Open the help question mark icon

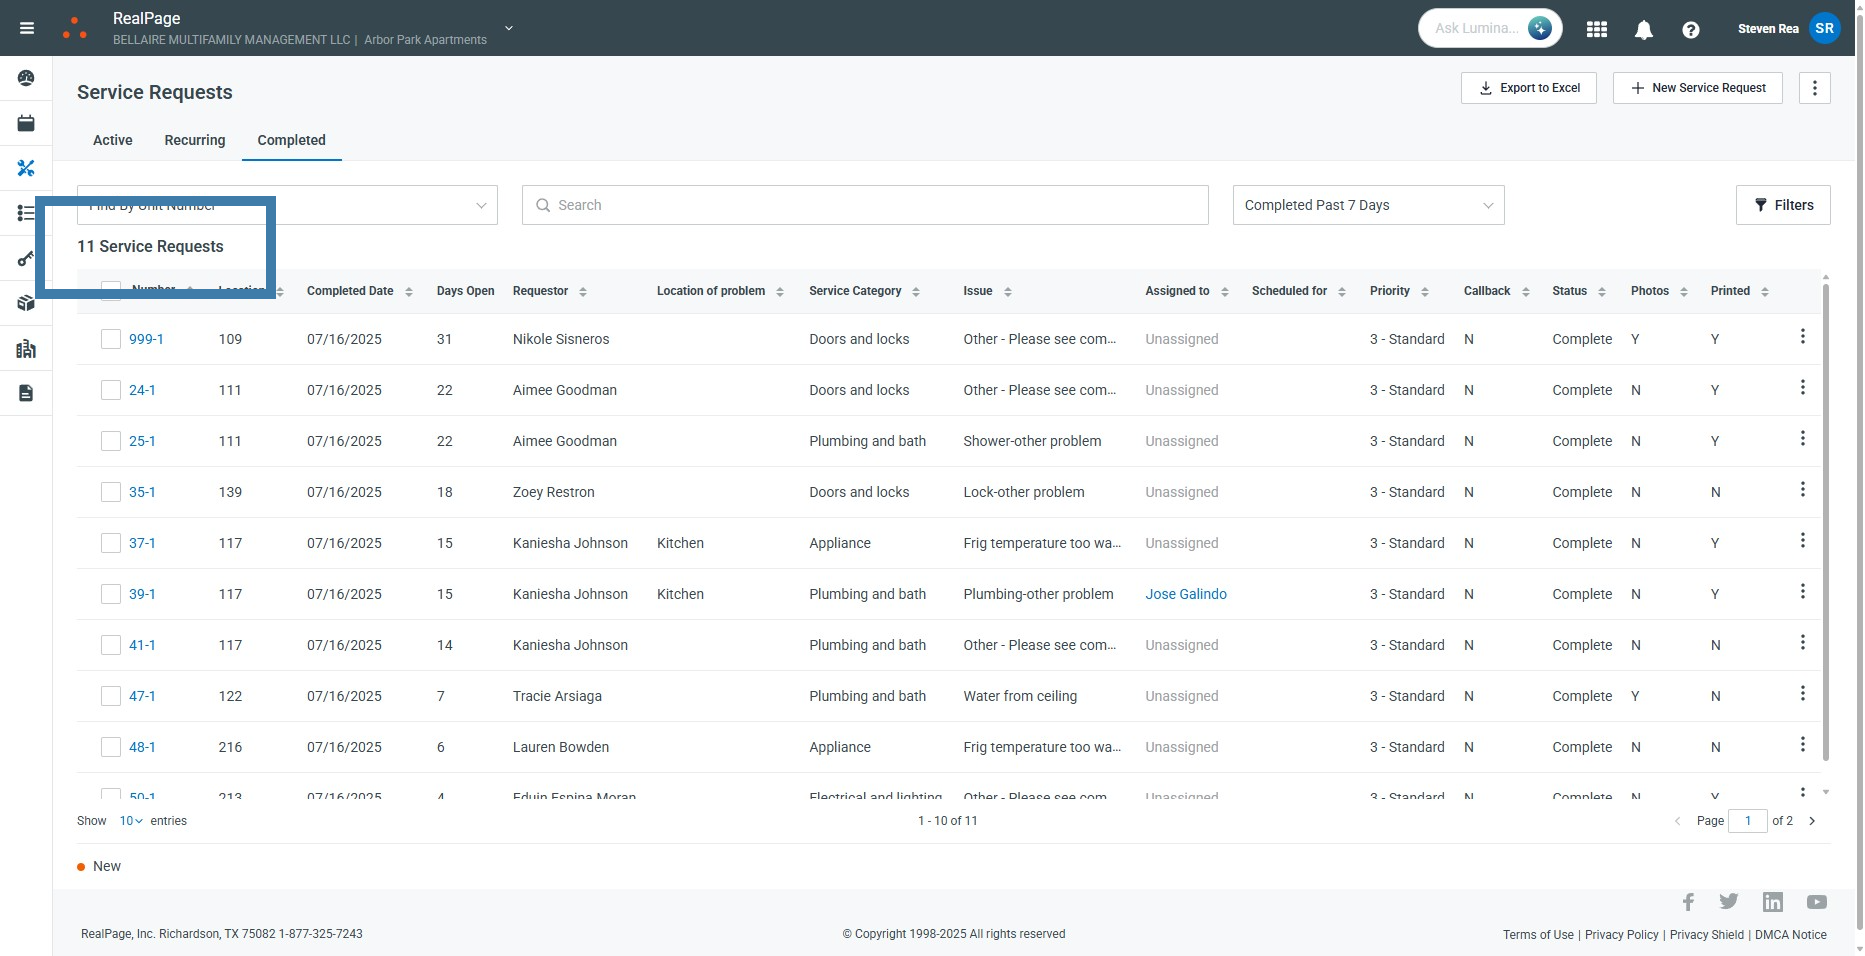point(1690,29)
